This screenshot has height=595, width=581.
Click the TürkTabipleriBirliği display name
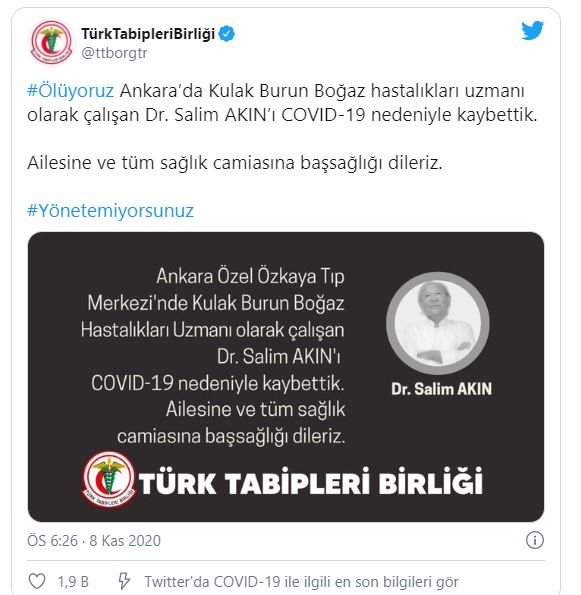pyautogui.click(x=148, y=34)
